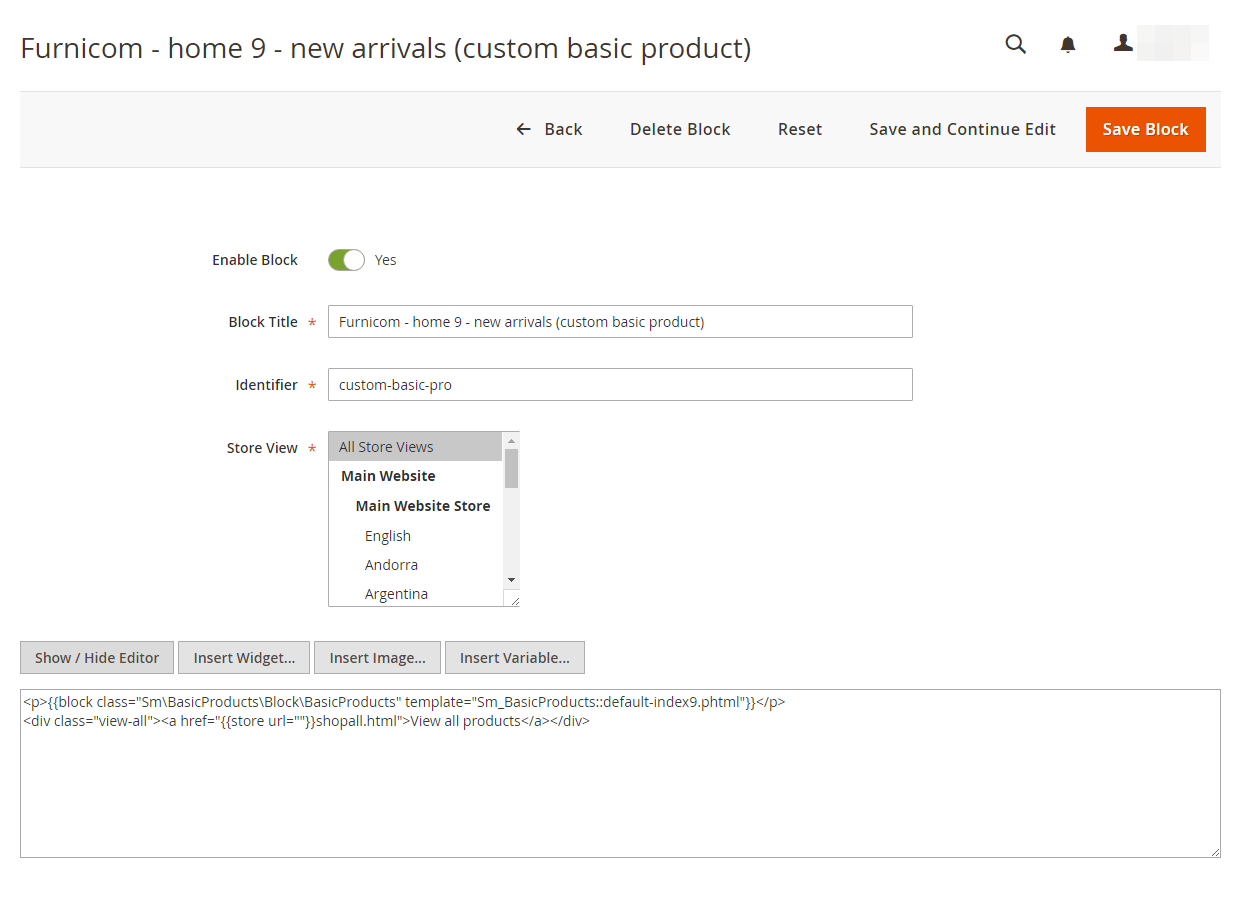1251x910 pixels.
Task: Click the Yes label beside the switch
Action: (386, 260)
